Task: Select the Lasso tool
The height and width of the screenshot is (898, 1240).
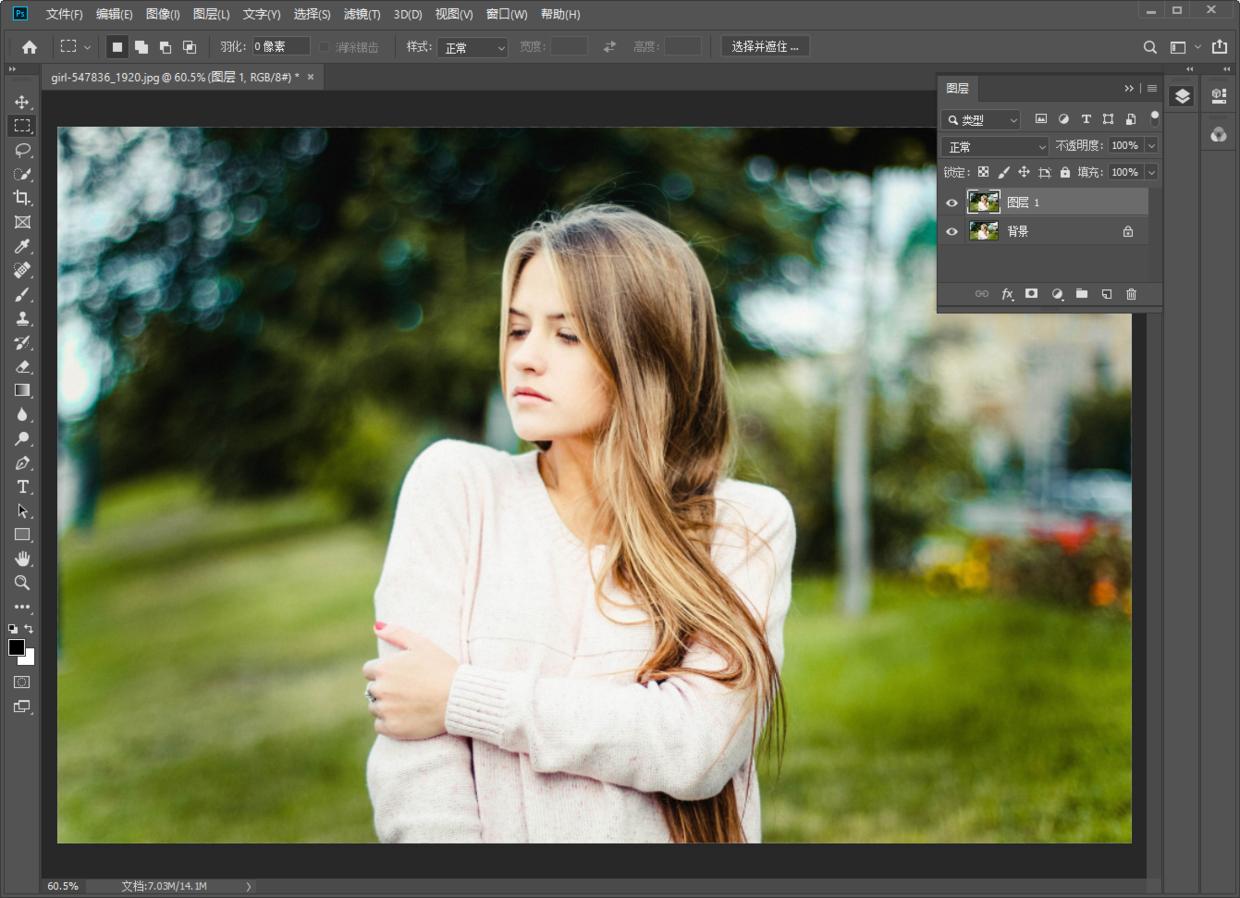Action: pos(22,150)
